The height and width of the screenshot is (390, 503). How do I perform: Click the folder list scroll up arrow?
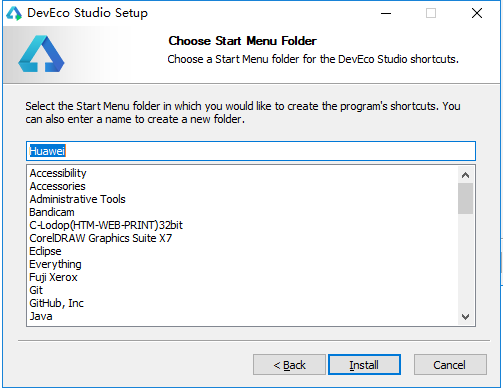(466, 175)
